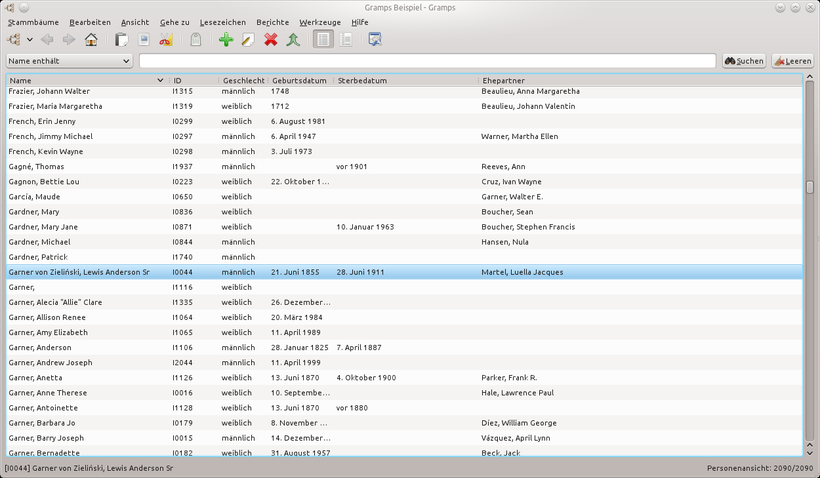Click the green merge persons icon
820x478 pixels.
pos(293,39)
